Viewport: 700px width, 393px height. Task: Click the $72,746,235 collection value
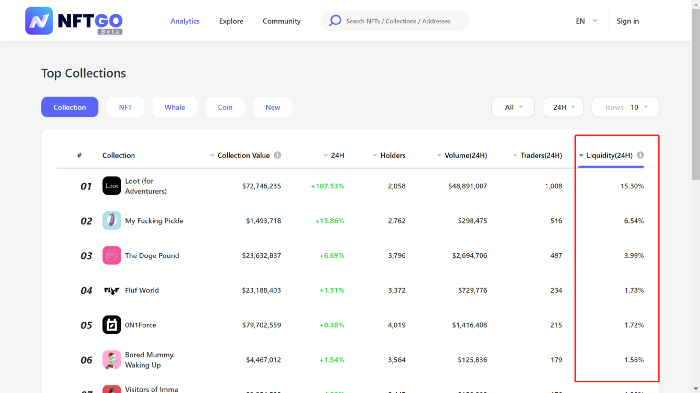(x=262, y=186)
